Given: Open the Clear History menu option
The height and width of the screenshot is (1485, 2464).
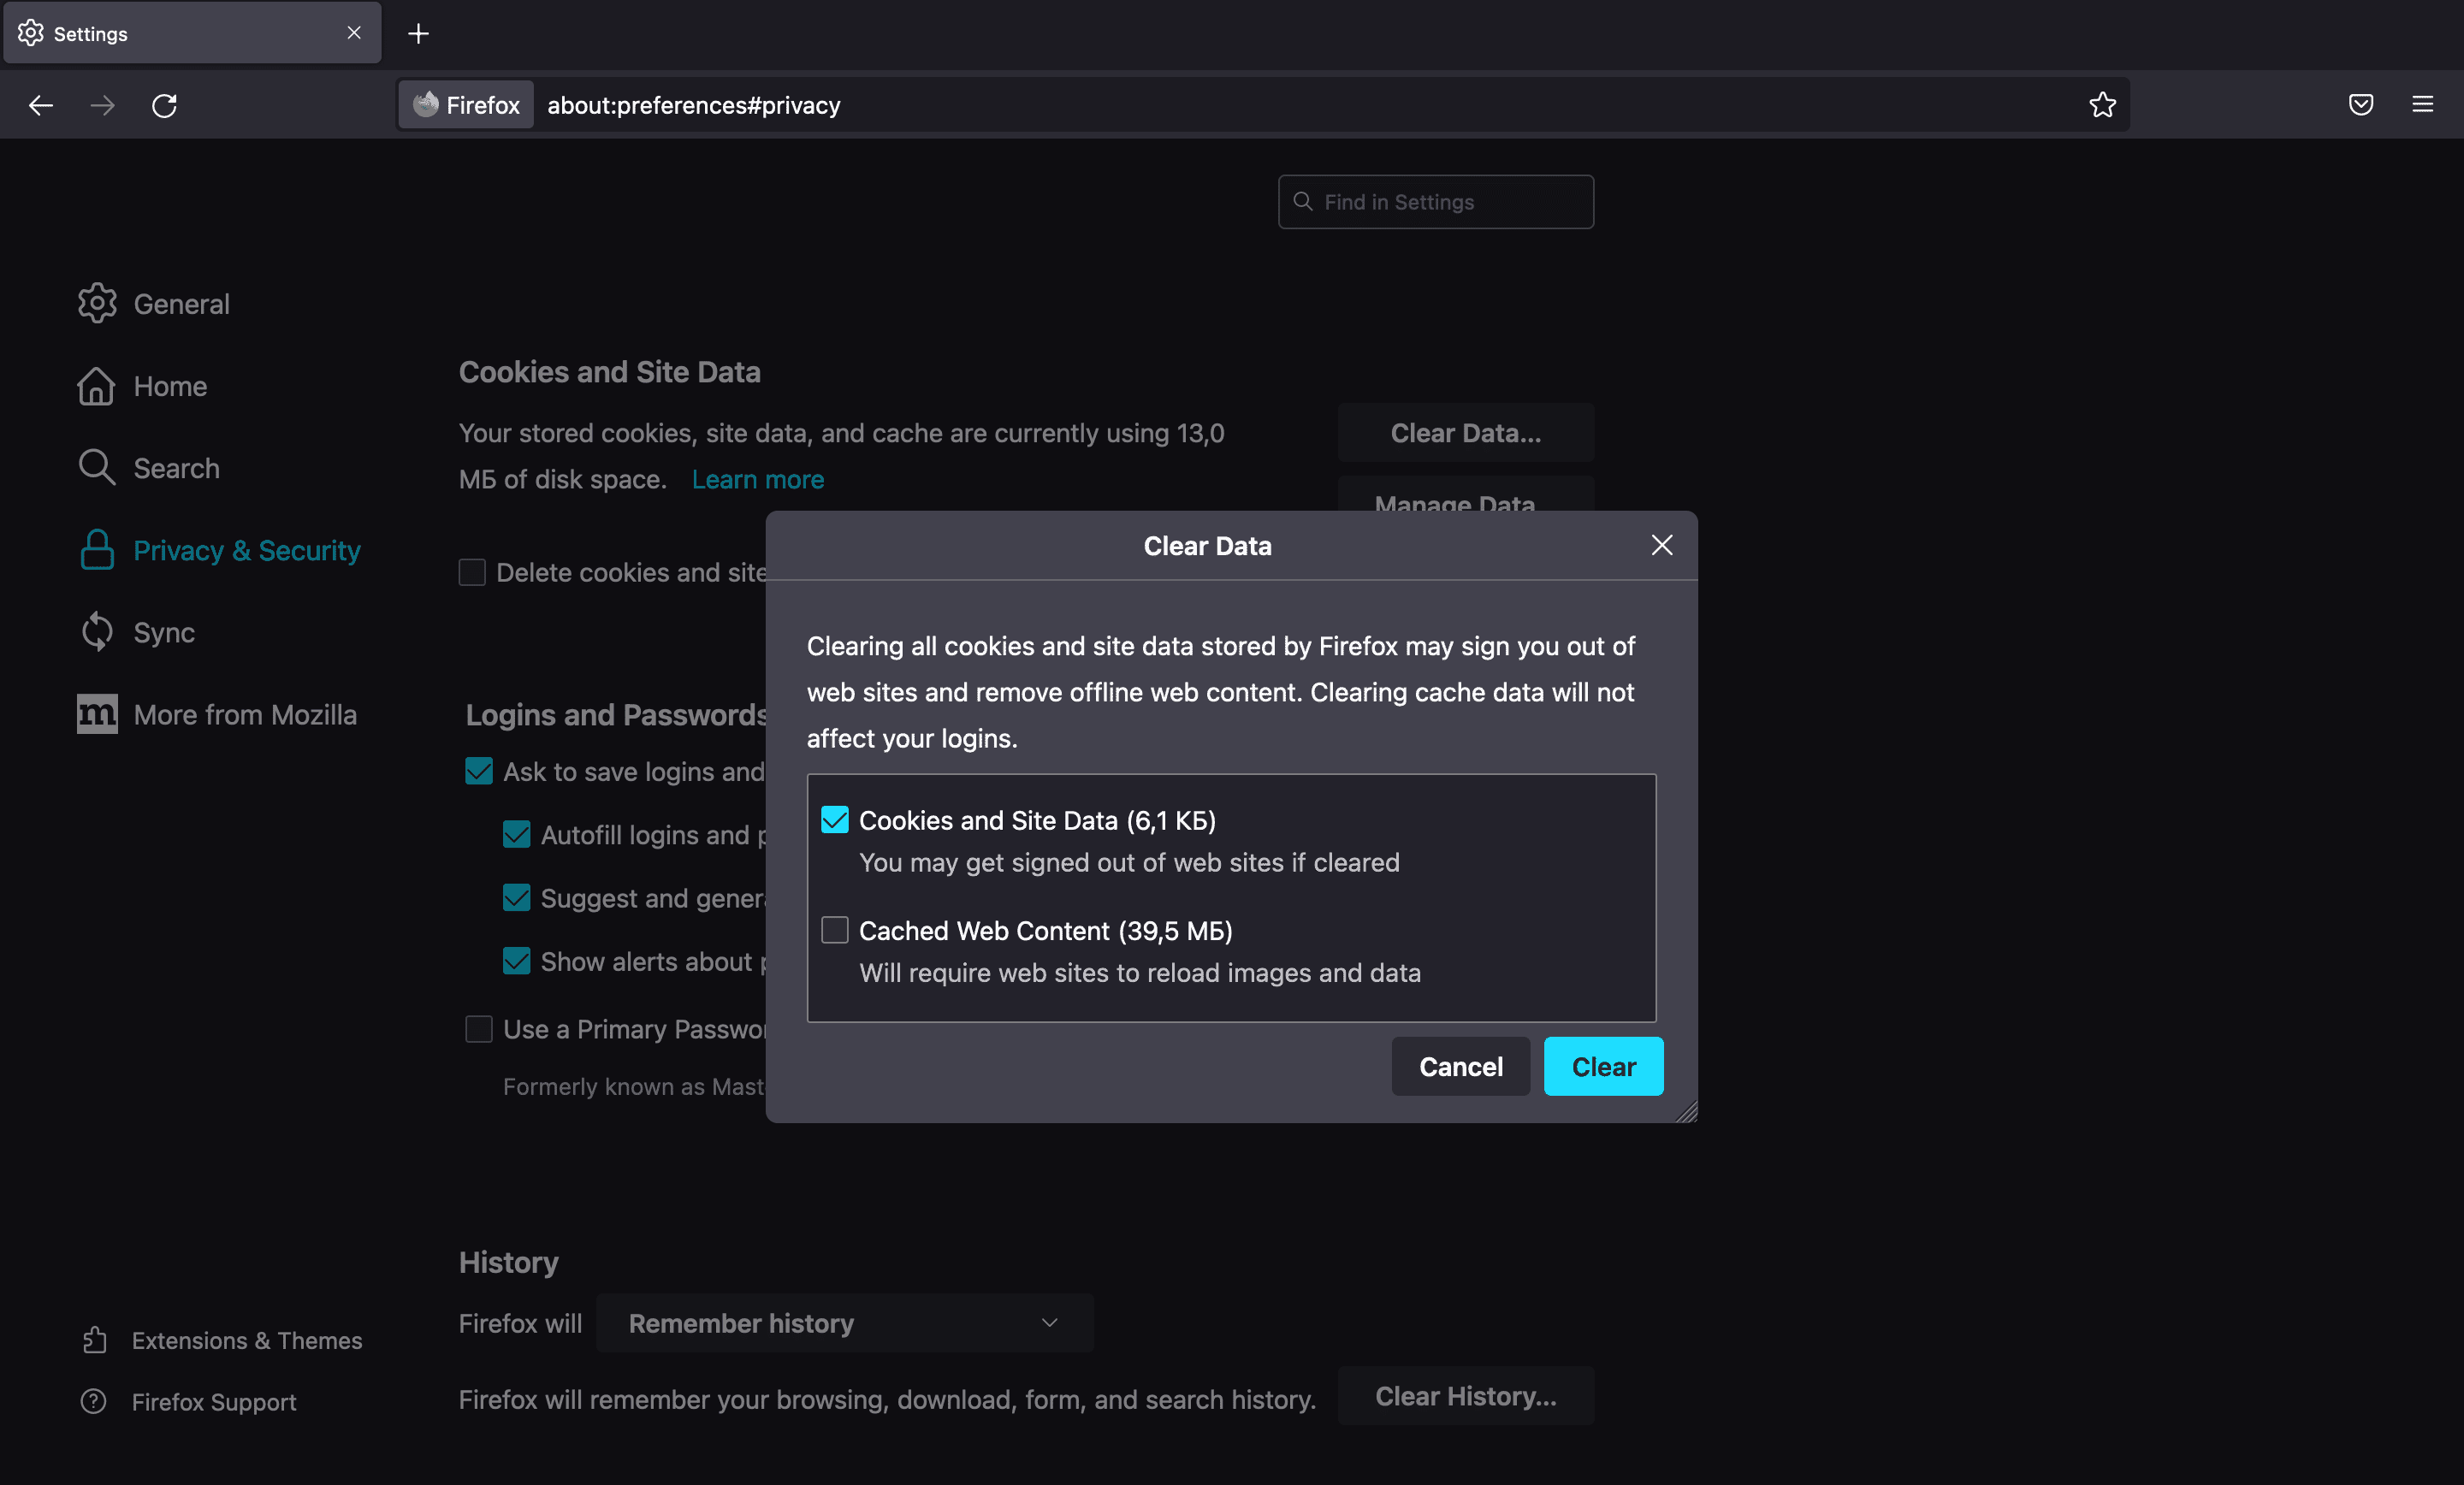Looking at the screenshot, I should (1466, 1397).
